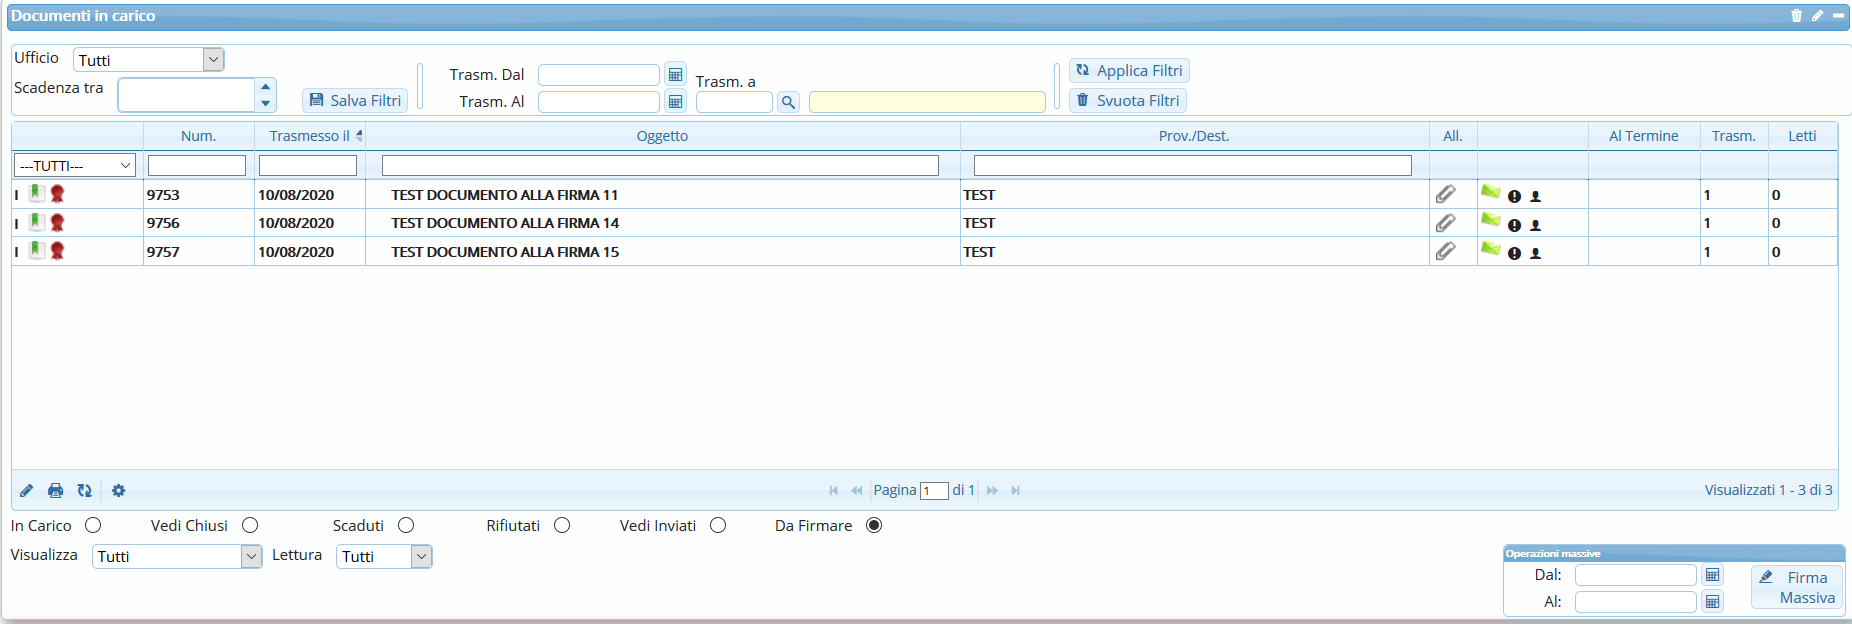Image resolution: width=1852 pixels, height=624 pixels.
Task: Sort by Trasmesso il column header
Action: [x=310, y=136]
